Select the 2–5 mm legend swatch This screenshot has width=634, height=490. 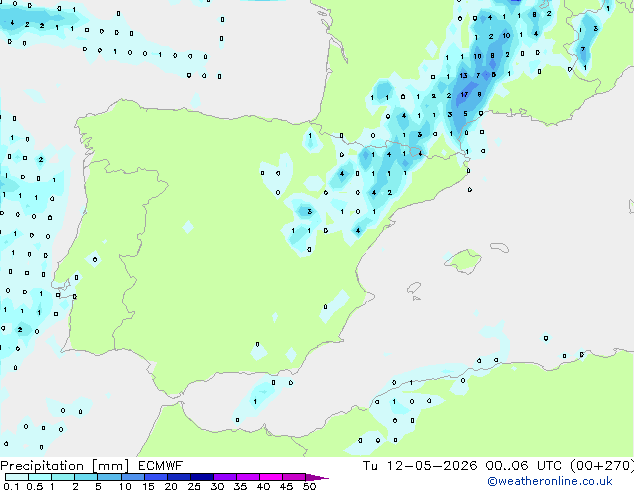pos(86,477)
